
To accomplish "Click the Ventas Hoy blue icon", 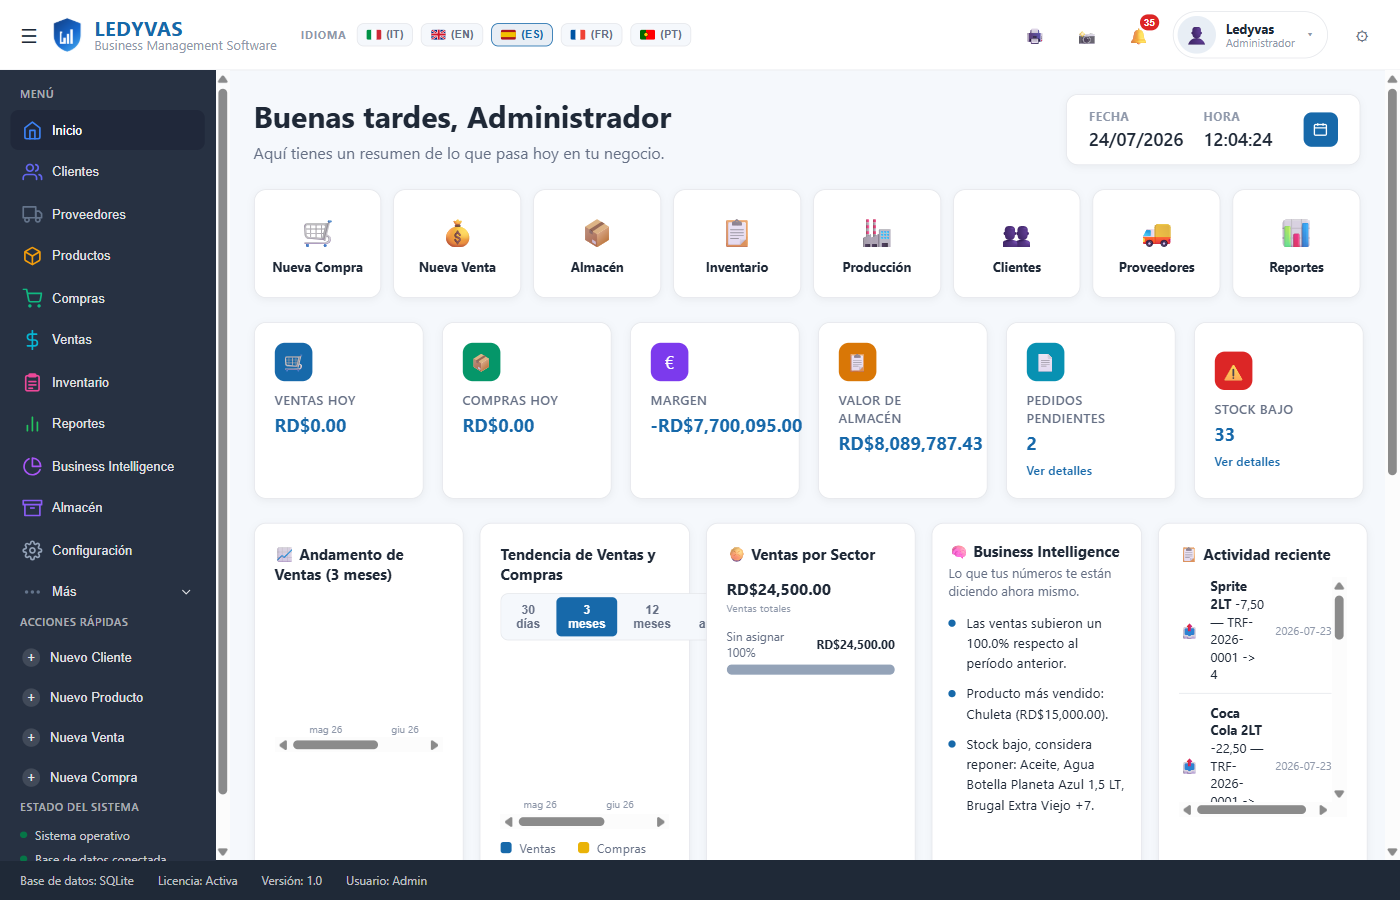I will click(x=294, y=362).
